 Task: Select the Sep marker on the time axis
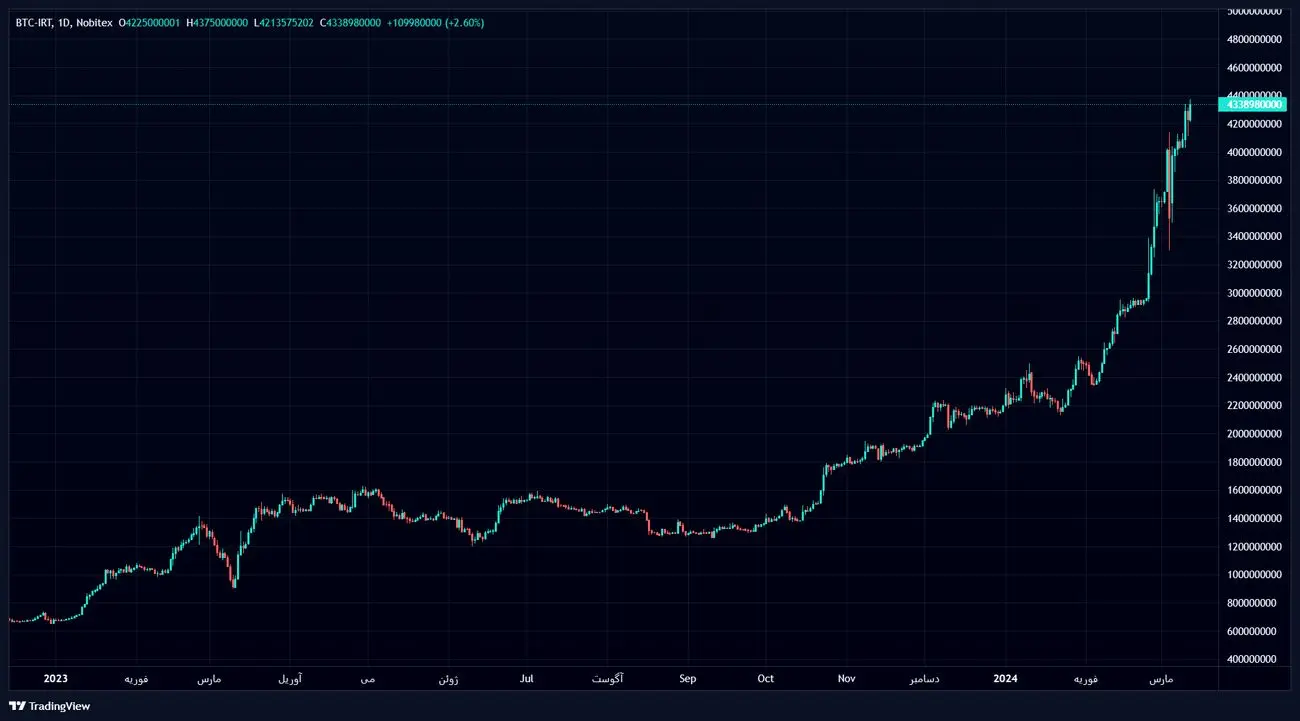click(x=687, y=679)
